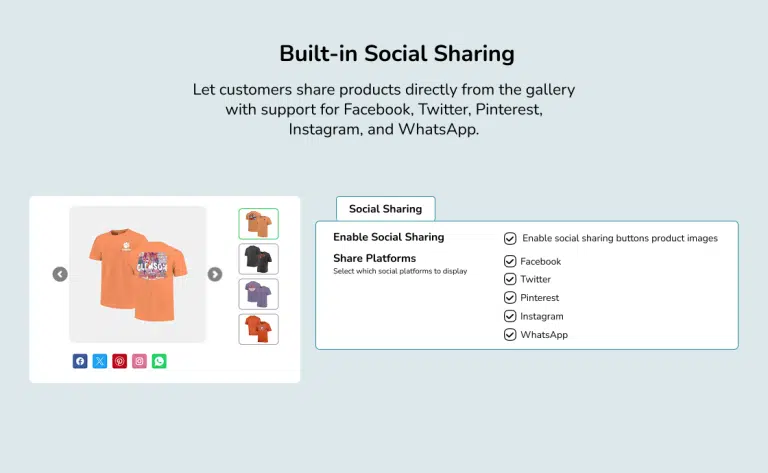Go to next product image arrow
768x473 pixels.
(215, 274)
